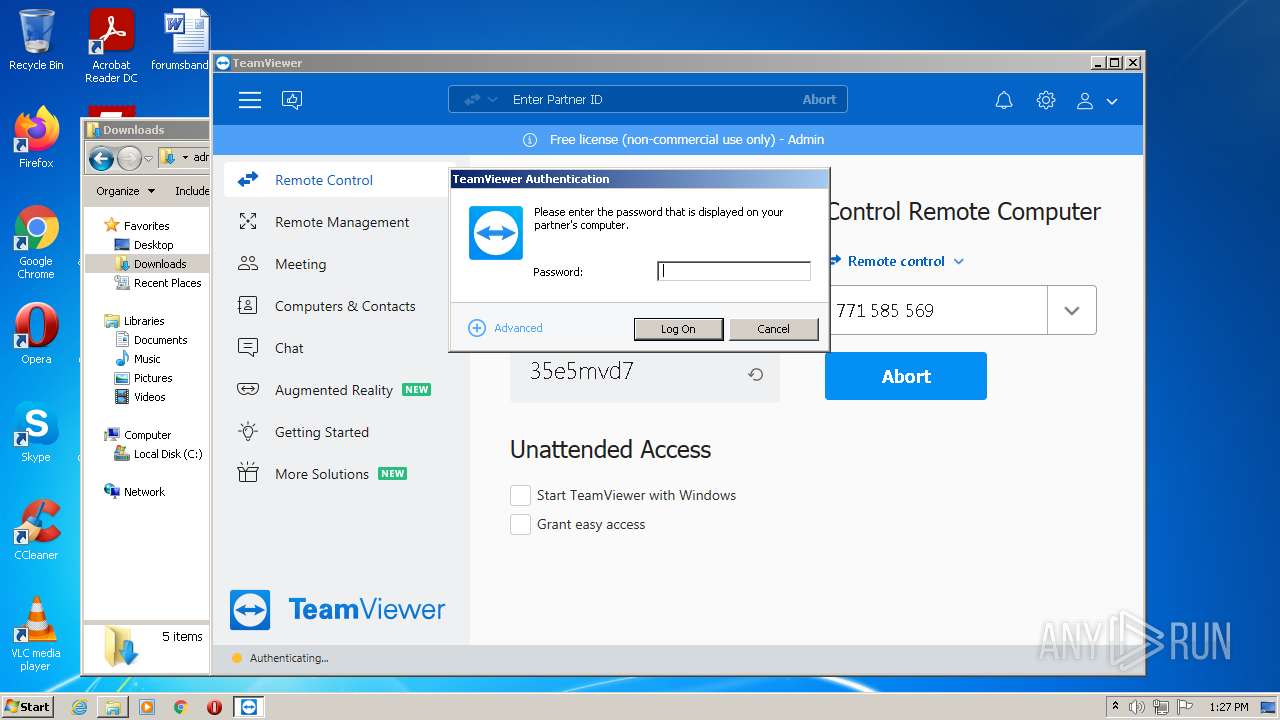Select the VLC media player desktop icon

tap(36, 634)
